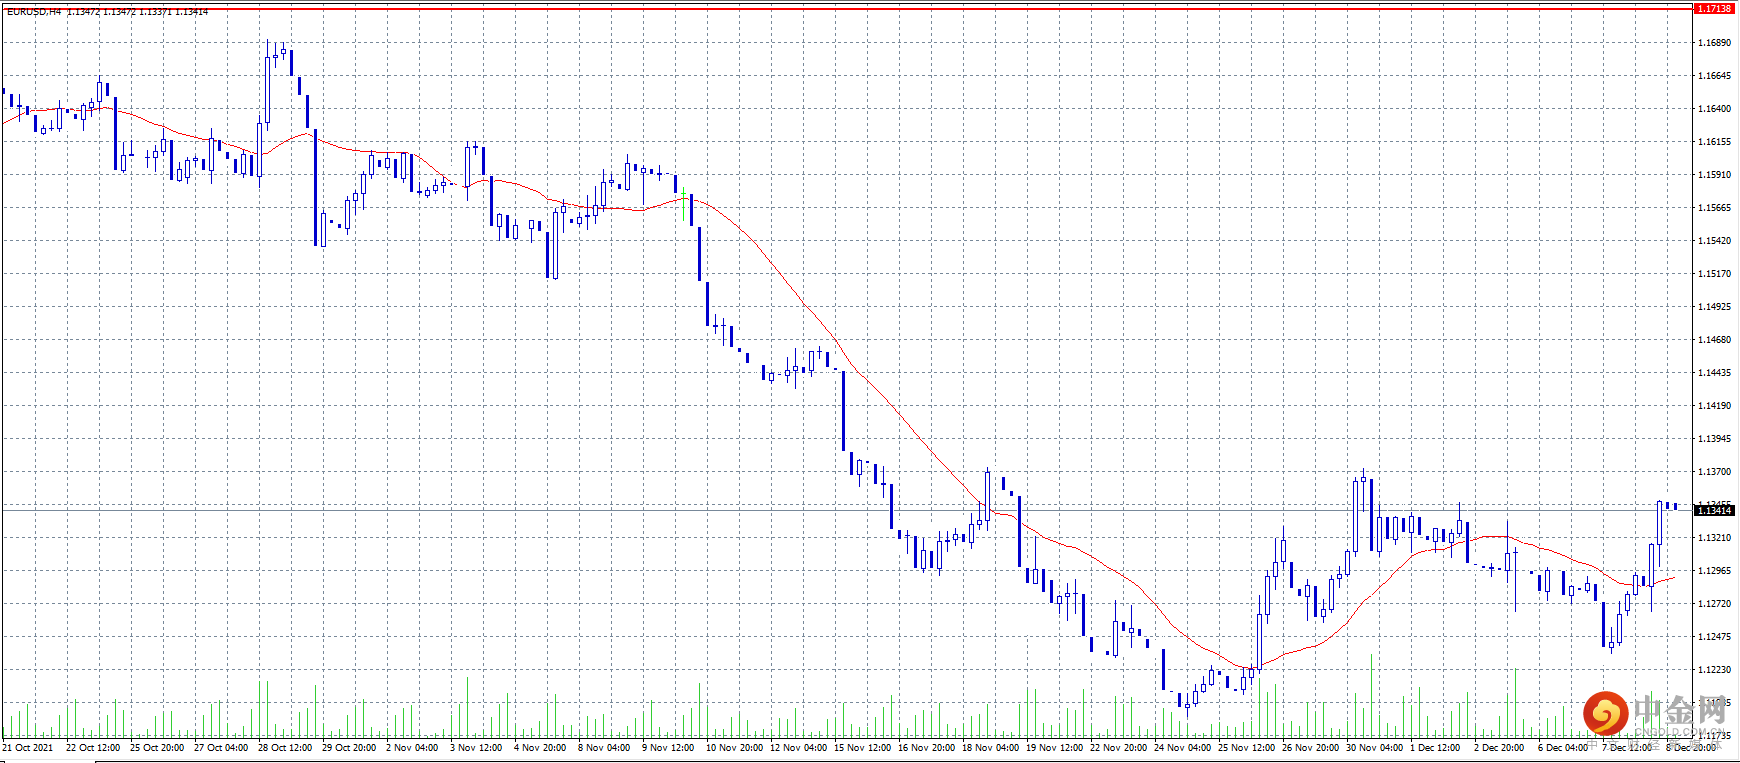
Task: Select the 29 Oct 20:00 time label
Action: (x=349, y=748)
